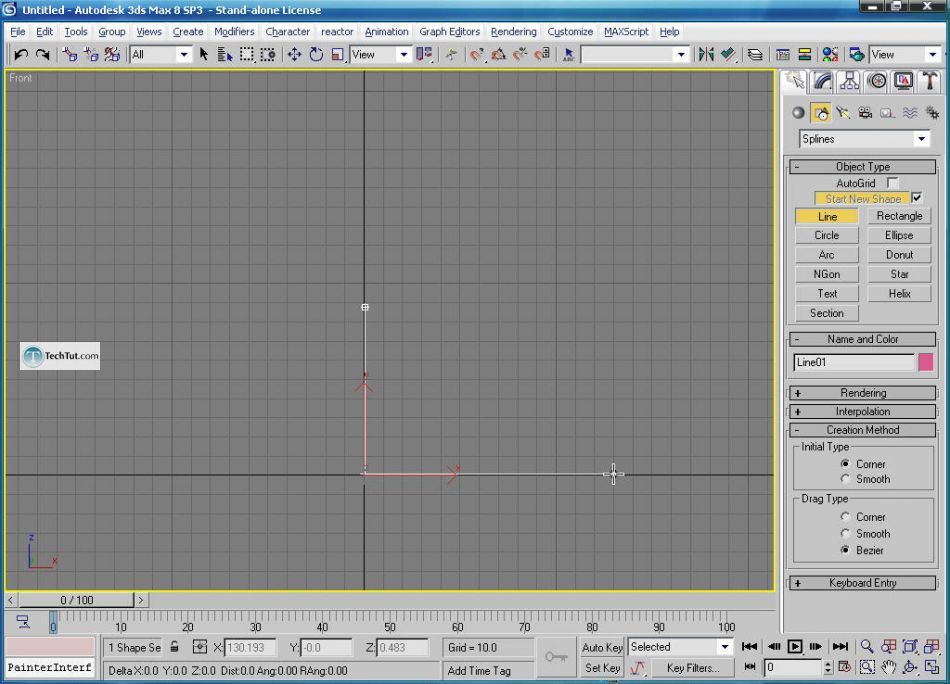Viewport: 950px width, 684px height.
Task: Select Drag Type Smooth radio button
Action: pos(845,533)
